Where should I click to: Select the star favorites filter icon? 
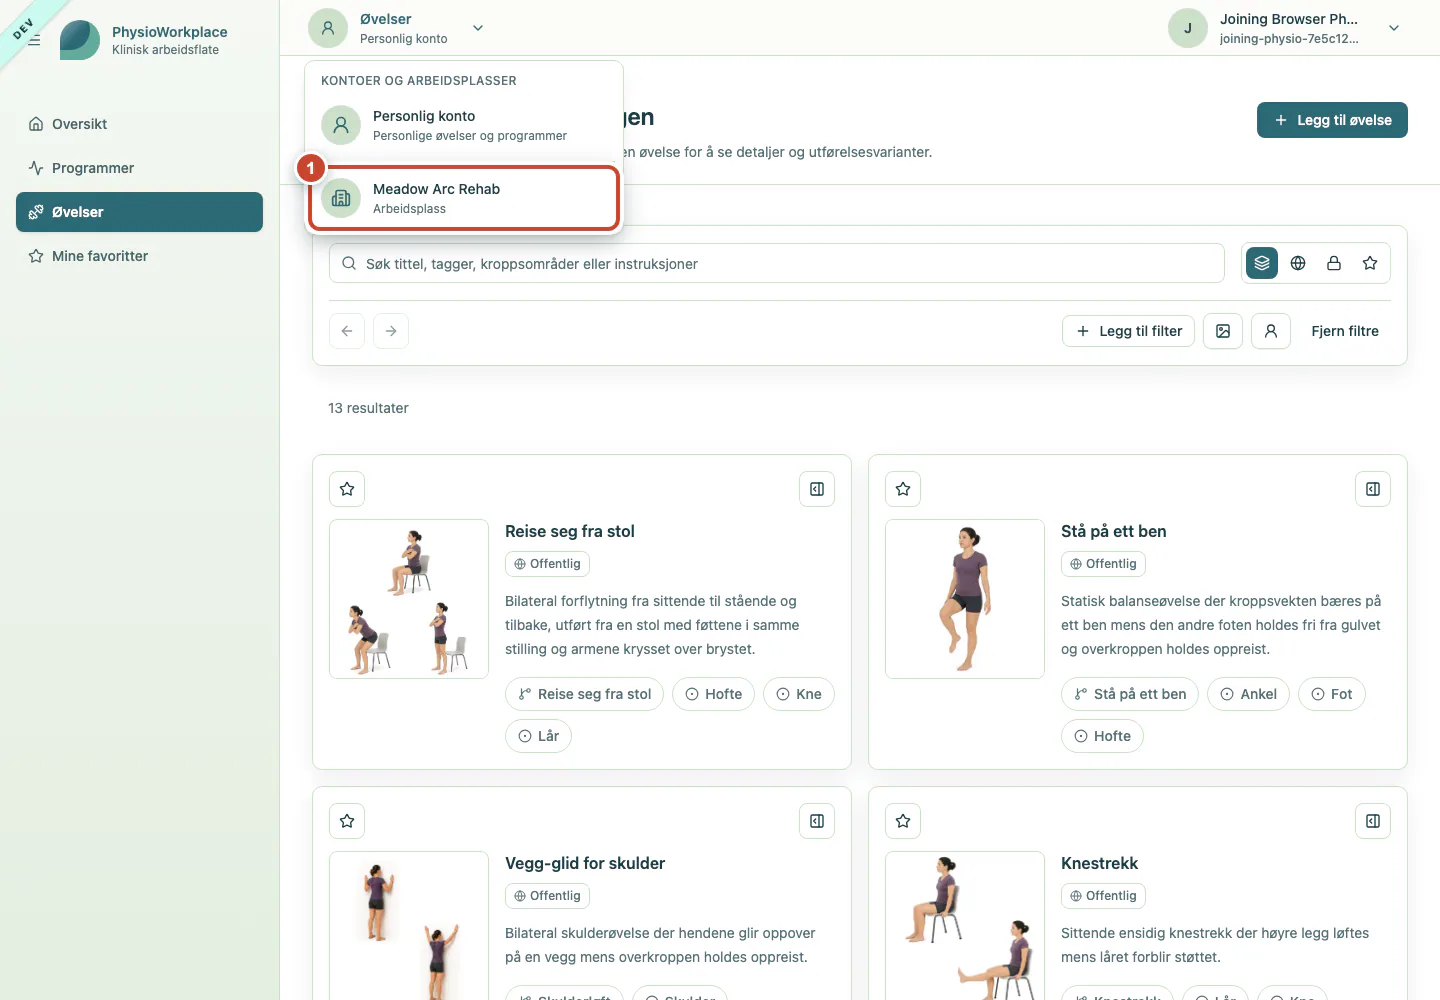(x=1370, y=263)
